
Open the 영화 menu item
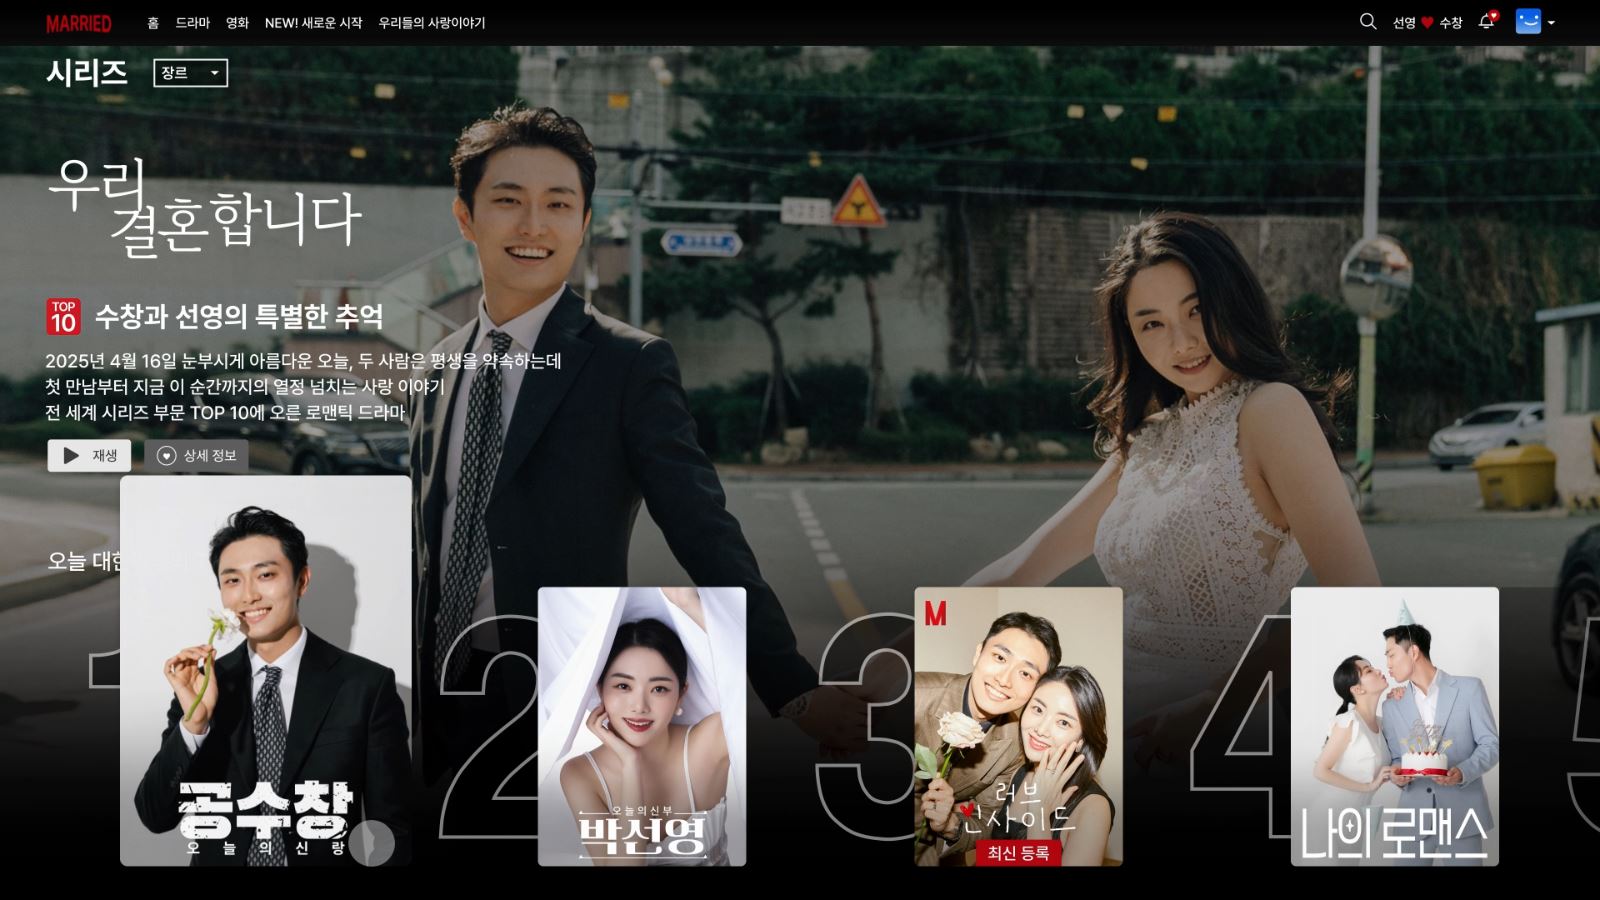(x=237, y=23)
